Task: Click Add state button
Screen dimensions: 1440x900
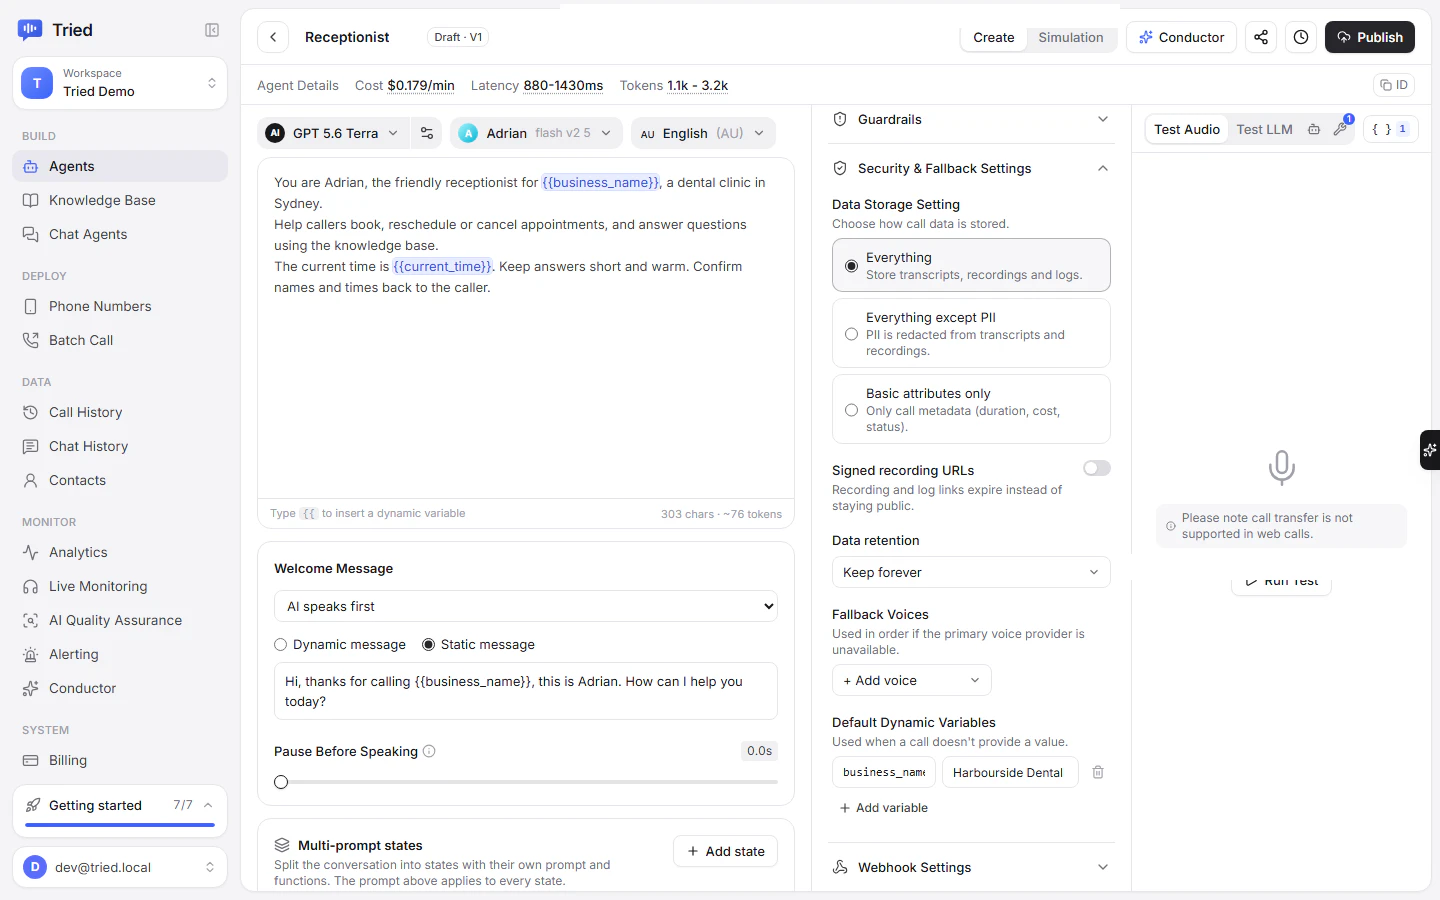Action: point(726,851)
